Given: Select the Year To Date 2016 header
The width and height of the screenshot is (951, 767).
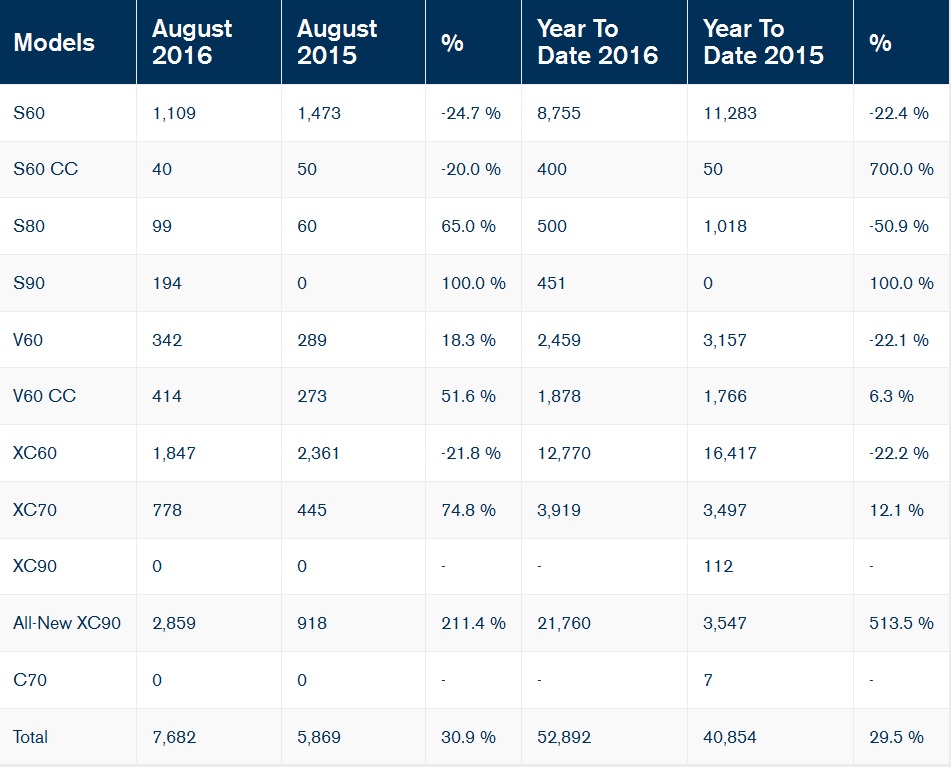Looking at the screenshot, I should pyautogui.click(x=597, y=43).
